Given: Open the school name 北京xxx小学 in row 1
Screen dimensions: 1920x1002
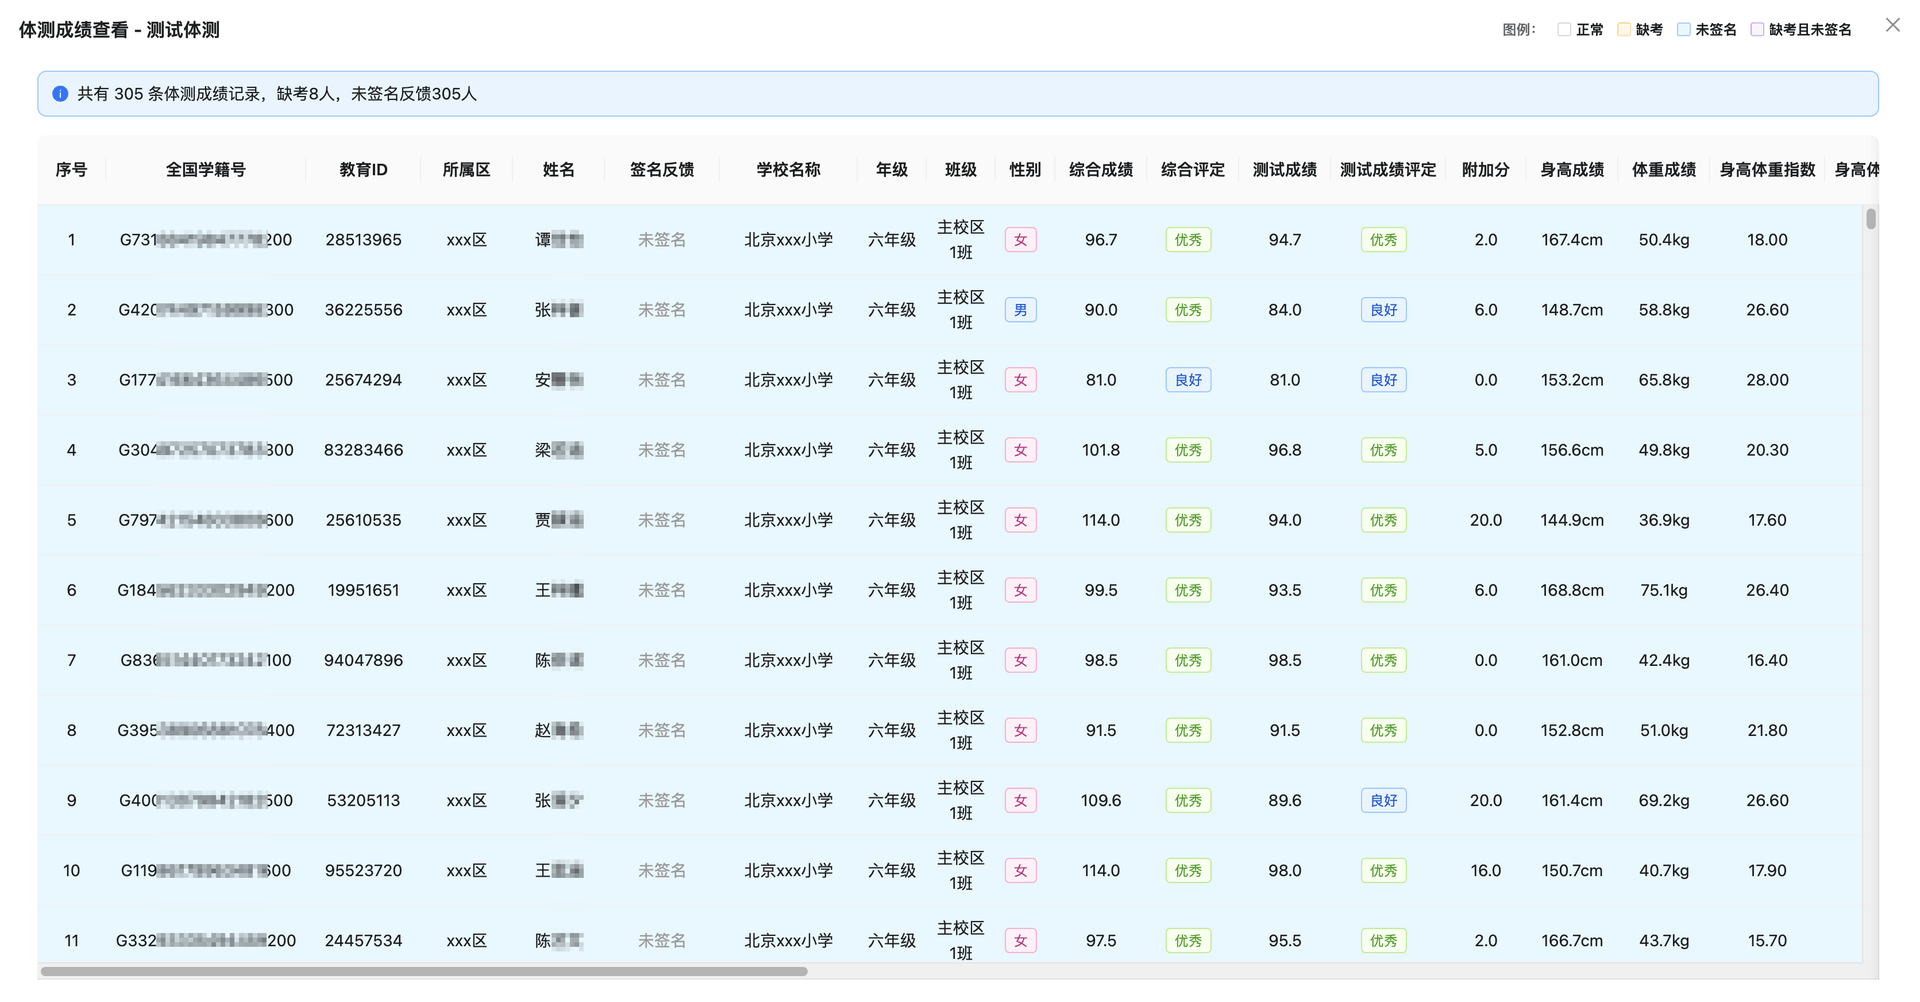Looking at the screenshot, I should coord(787,239).
